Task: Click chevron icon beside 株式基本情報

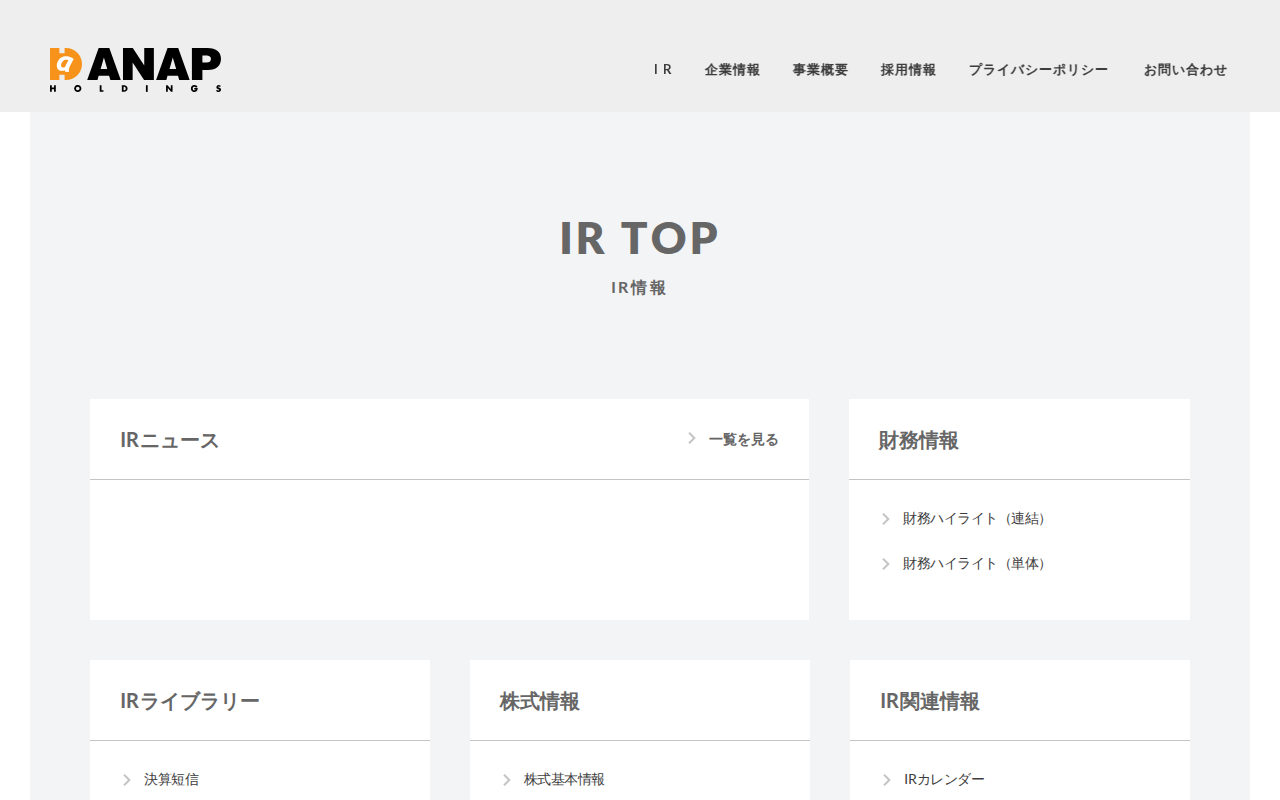Action: (506, 780)
